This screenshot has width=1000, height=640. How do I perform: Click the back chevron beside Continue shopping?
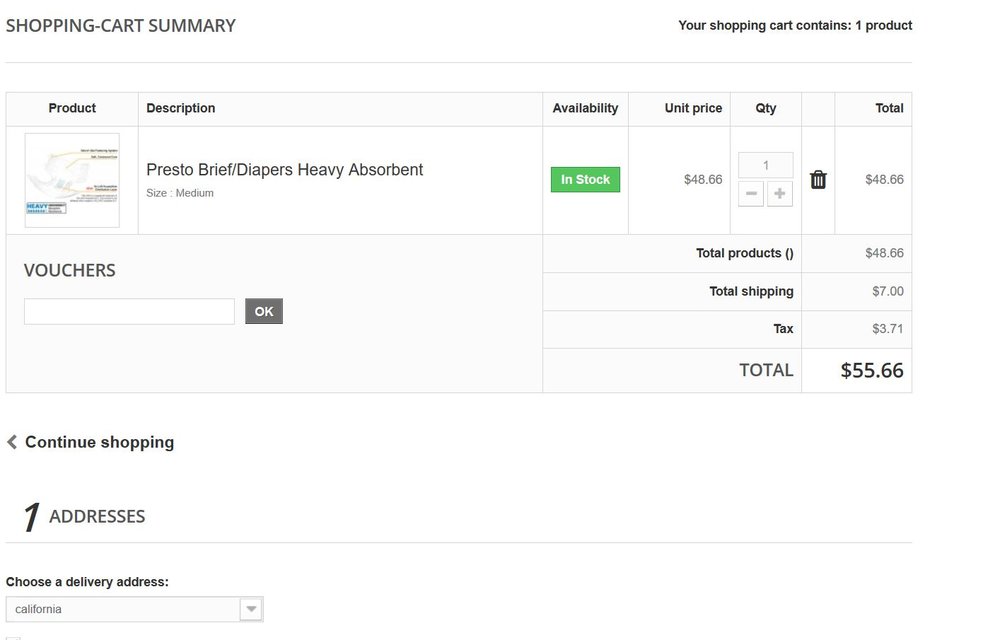point(12,442)
